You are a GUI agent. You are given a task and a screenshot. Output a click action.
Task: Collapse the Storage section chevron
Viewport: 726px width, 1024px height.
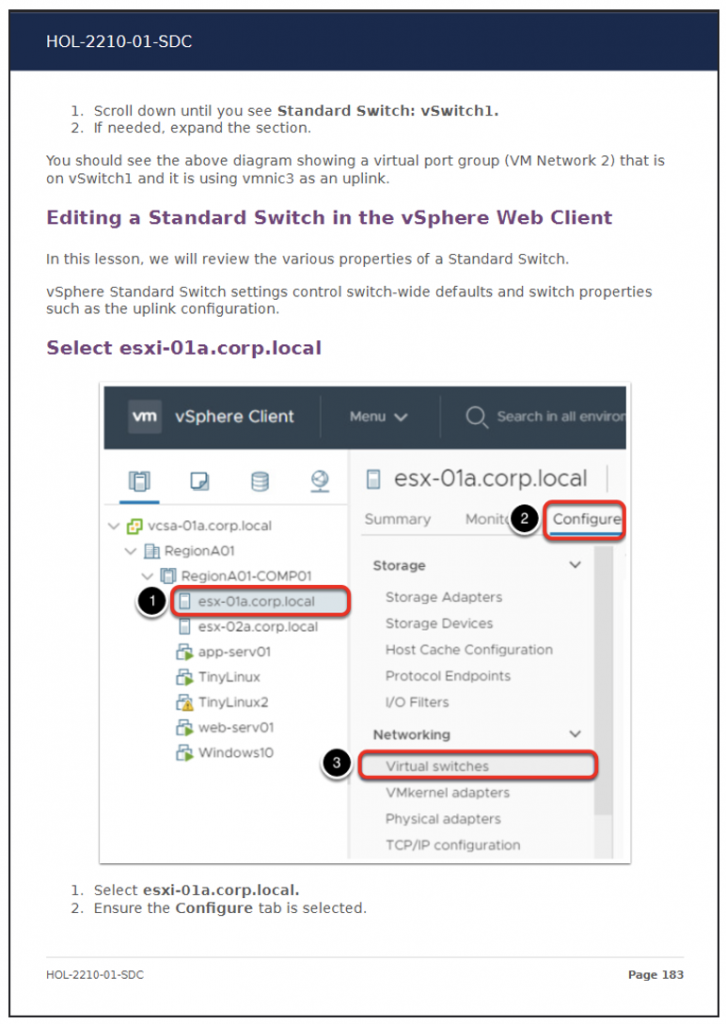pos(575,565)
